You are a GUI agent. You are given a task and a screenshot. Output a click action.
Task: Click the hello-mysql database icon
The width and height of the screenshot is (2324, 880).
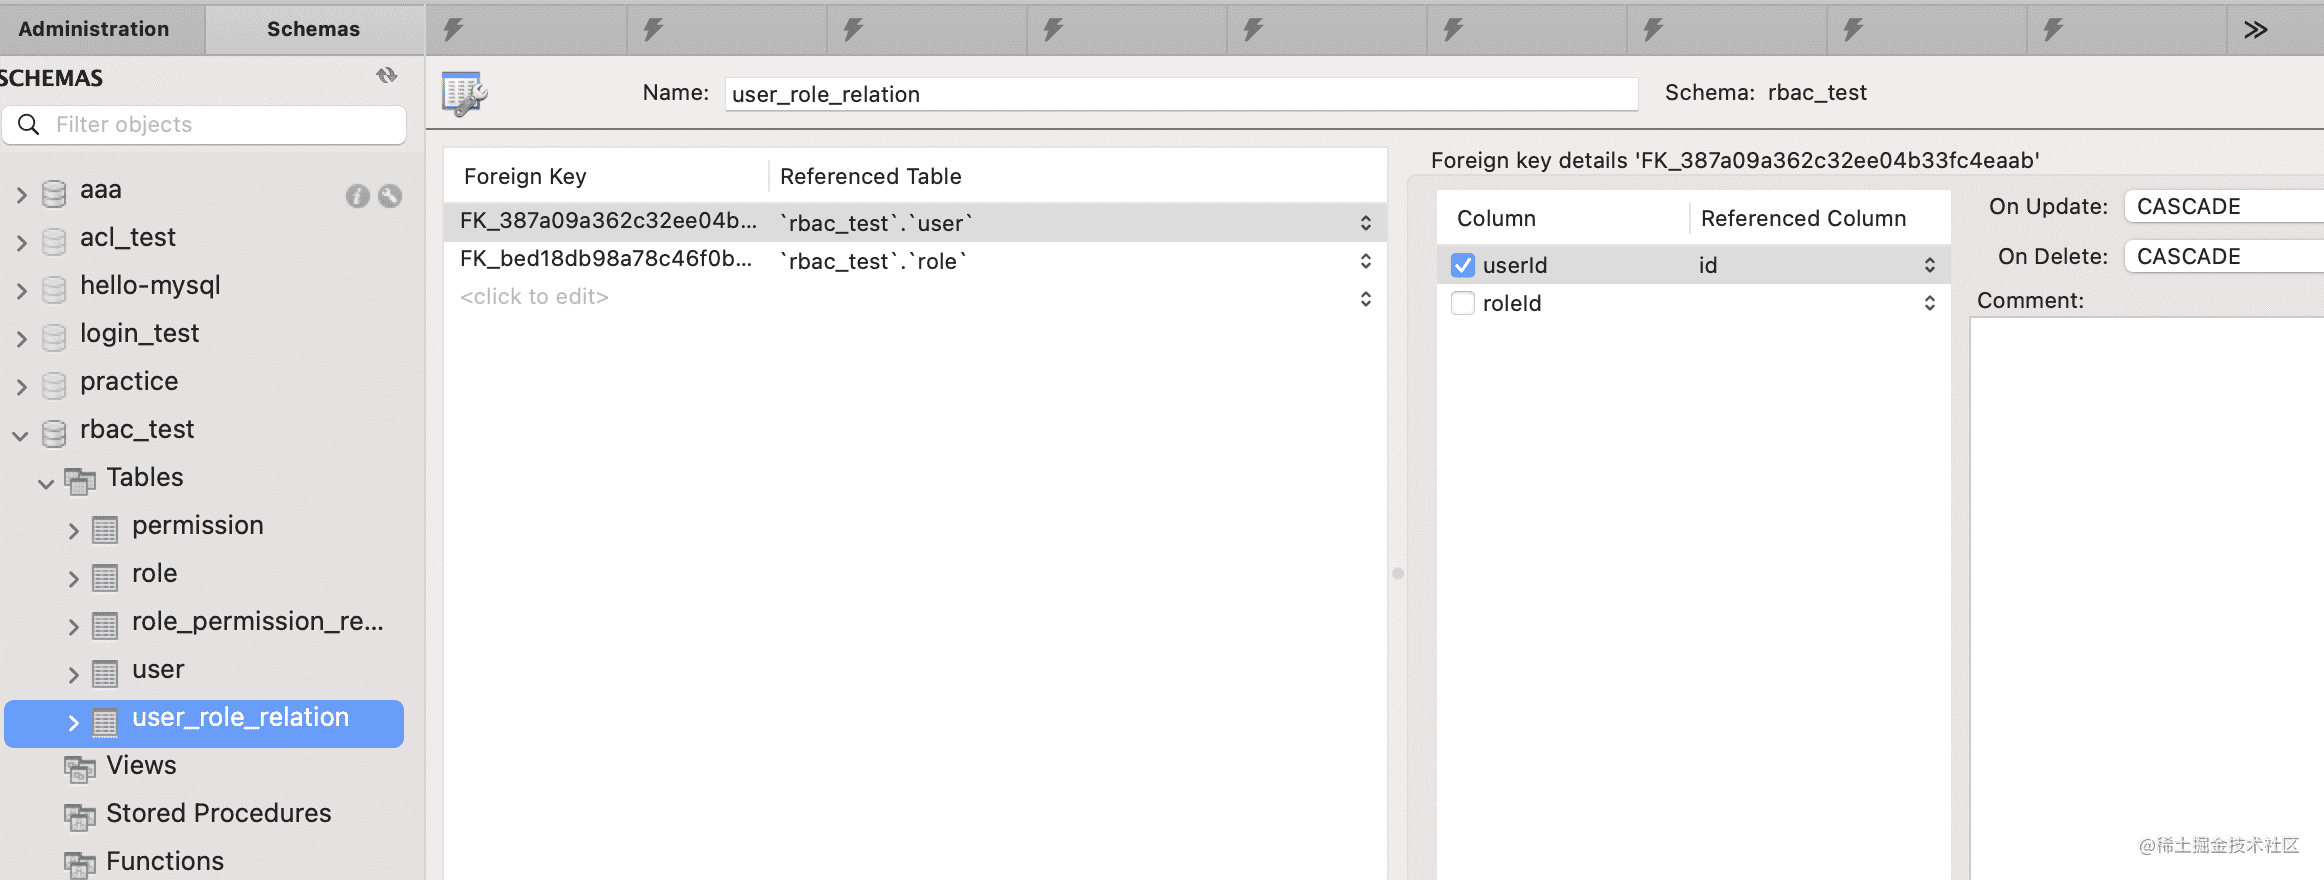click(x=54, y=289)
